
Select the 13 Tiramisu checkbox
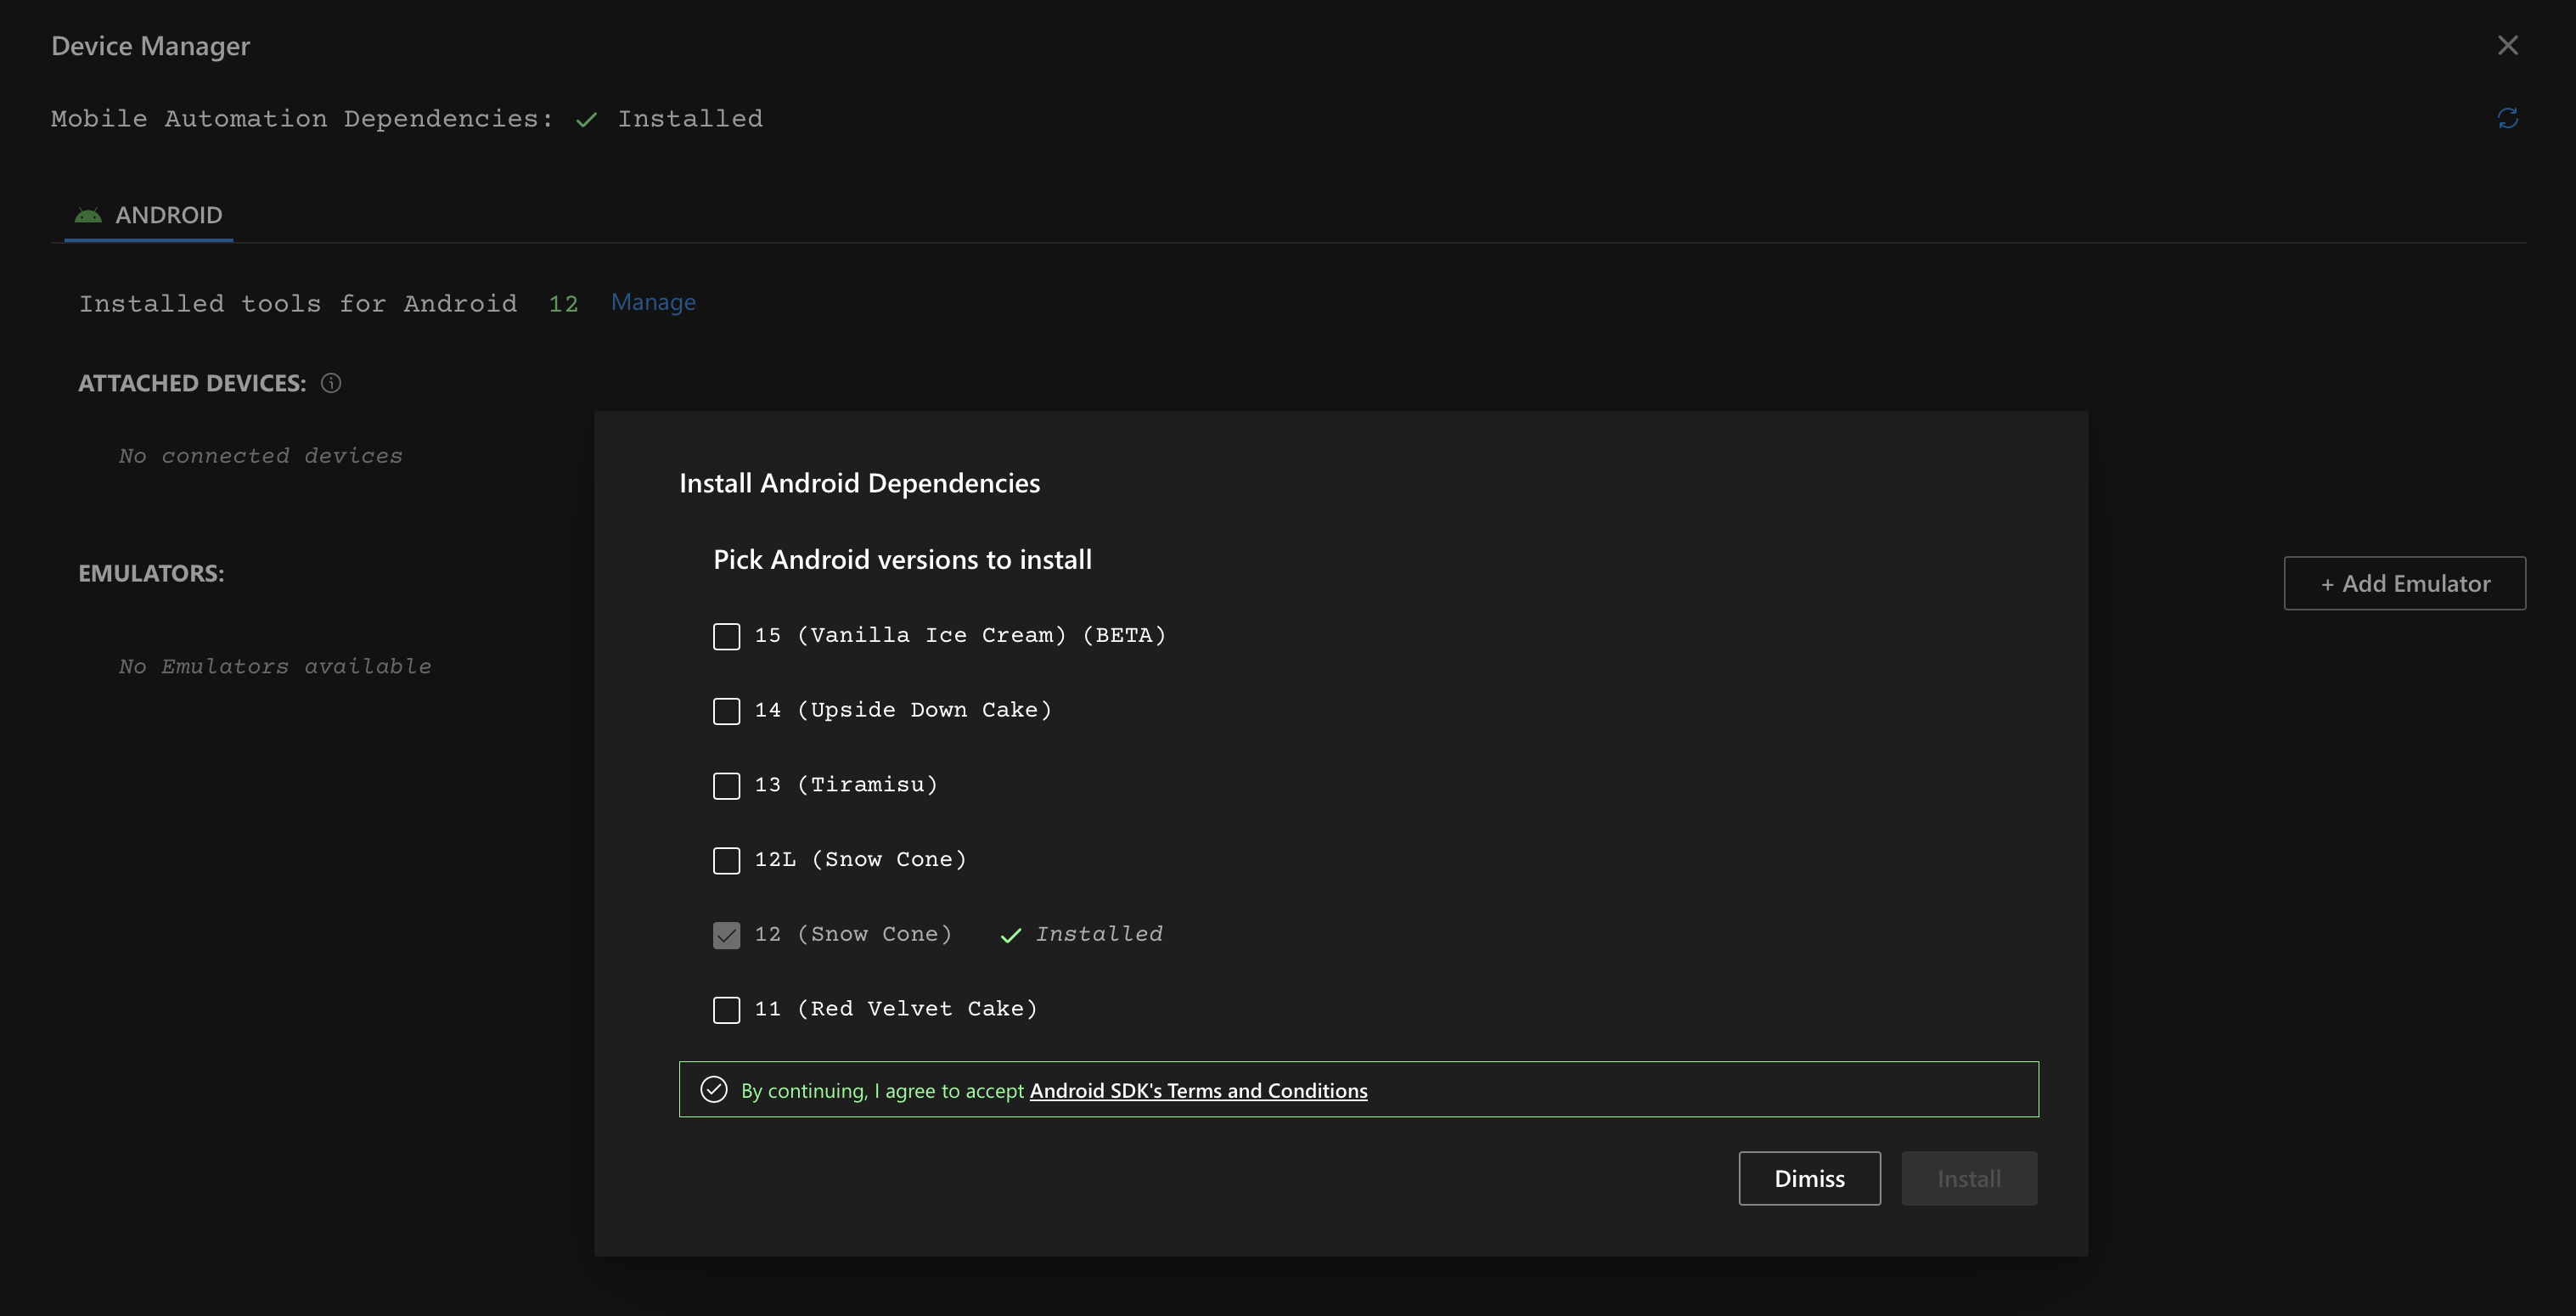[727, 785]
